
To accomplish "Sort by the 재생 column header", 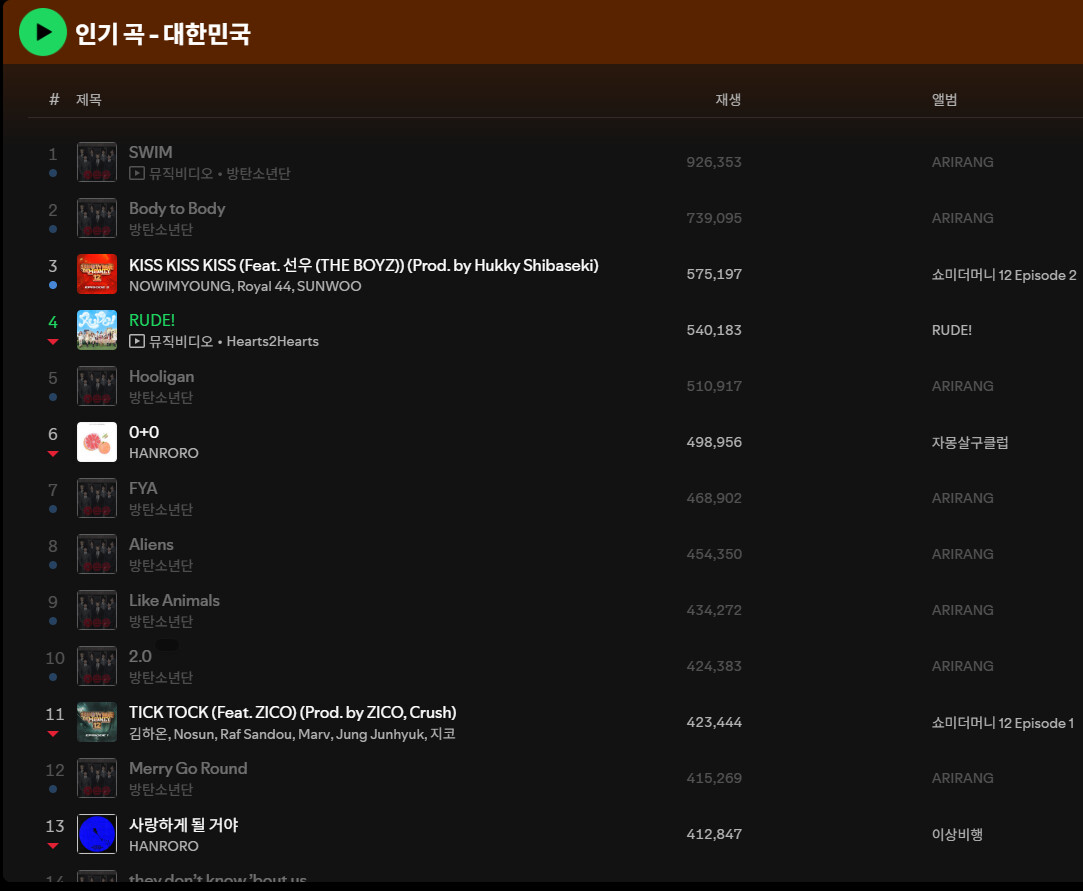I will click(x=728, y=99).
